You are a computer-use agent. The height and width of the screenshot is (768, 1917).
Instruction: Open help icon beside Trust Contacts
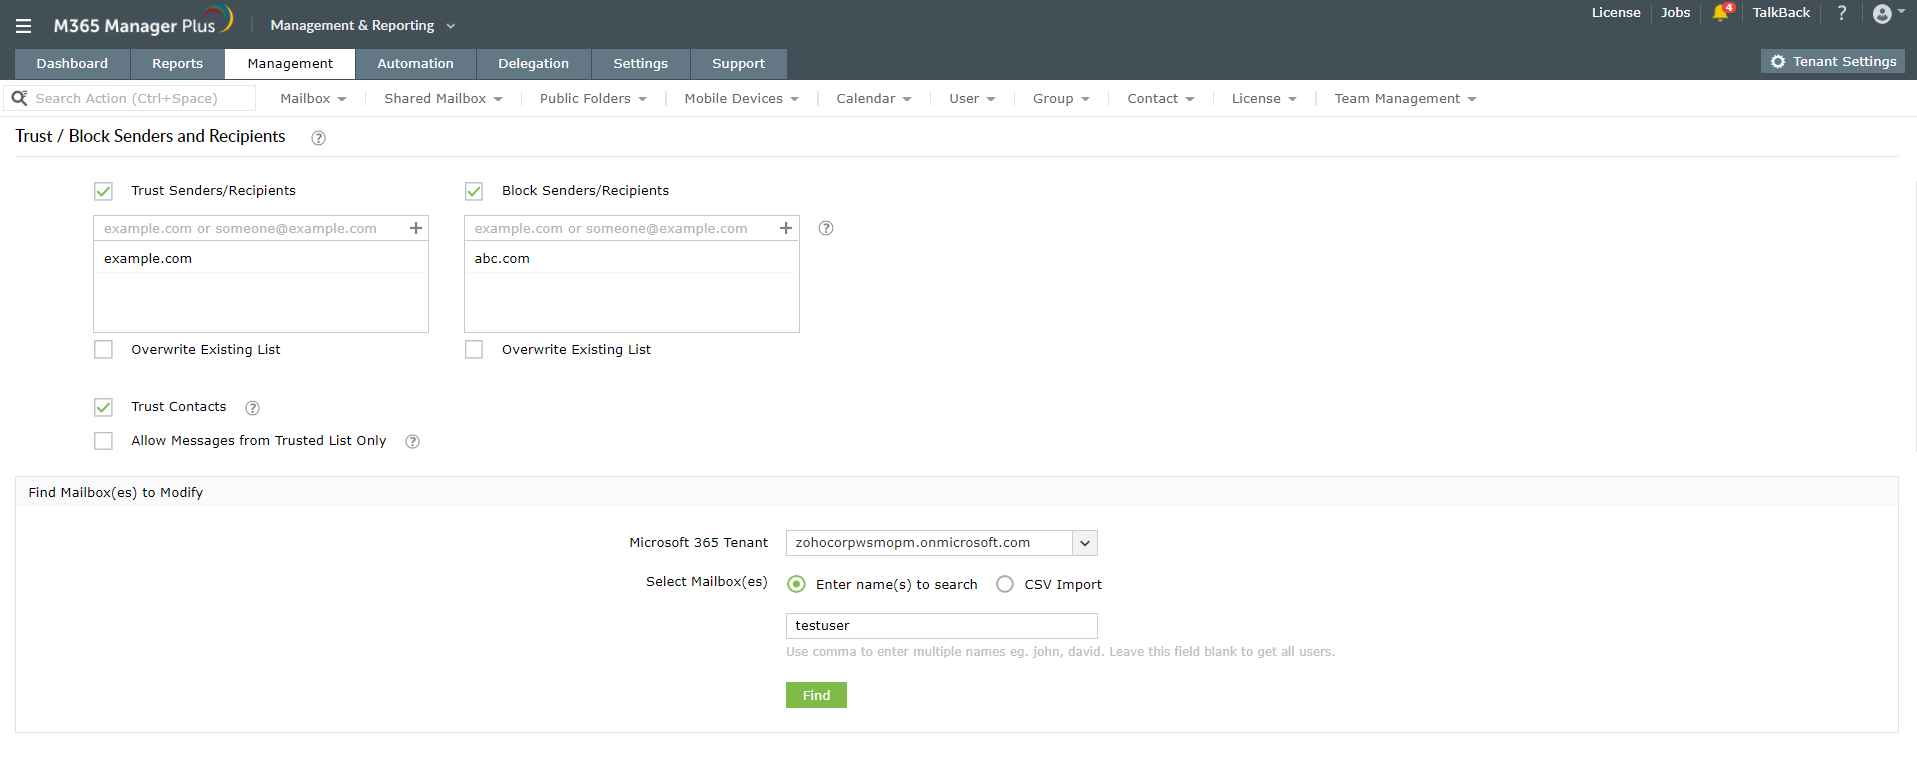click(253, 408)
